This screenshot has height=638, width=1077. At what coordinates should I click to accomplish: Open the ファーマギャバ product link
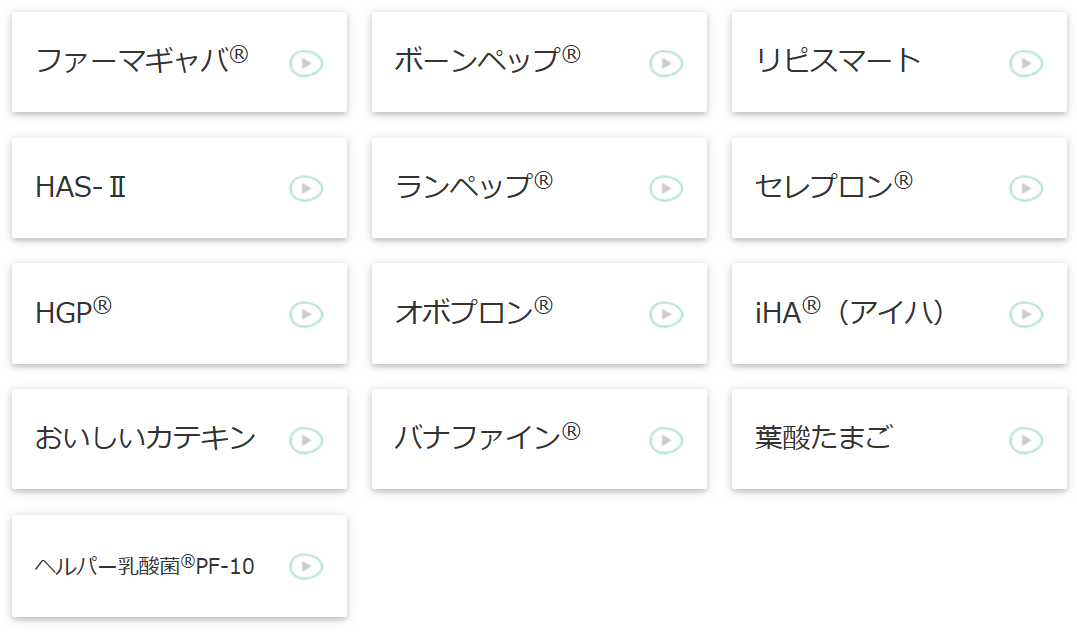pos(141,61)
